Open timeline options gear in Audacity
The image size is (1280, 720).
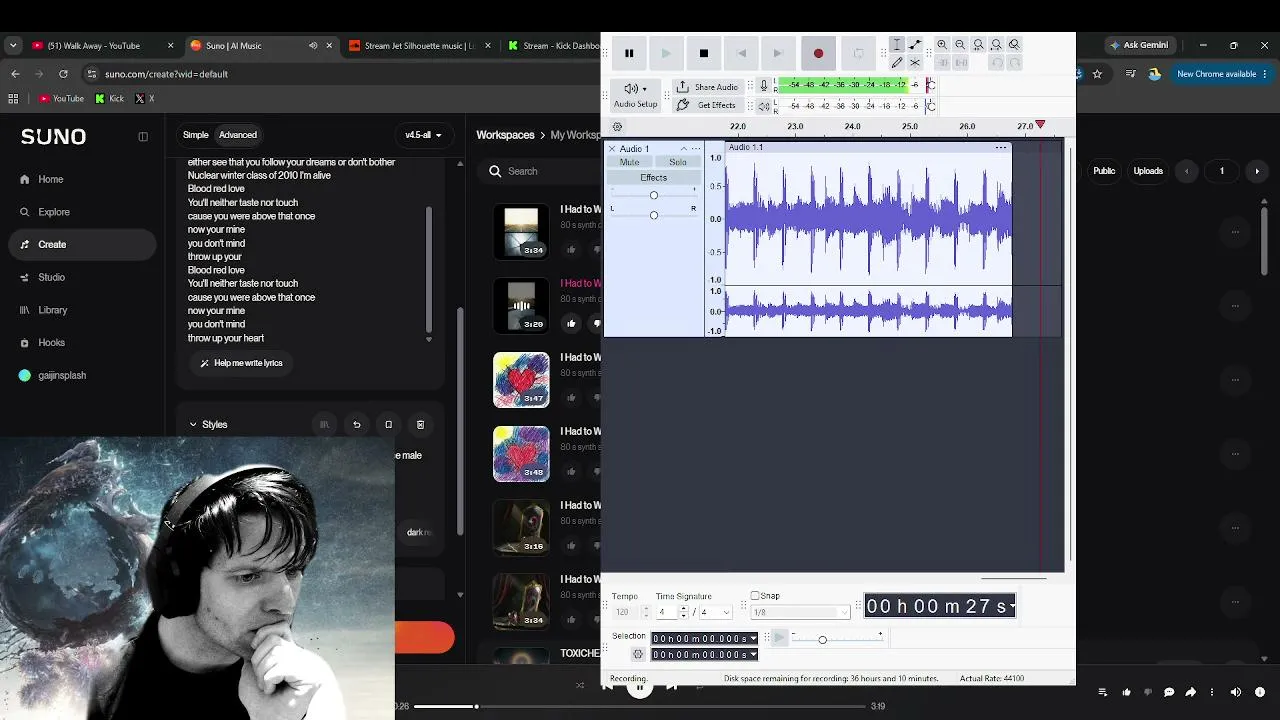click(617, 127)
